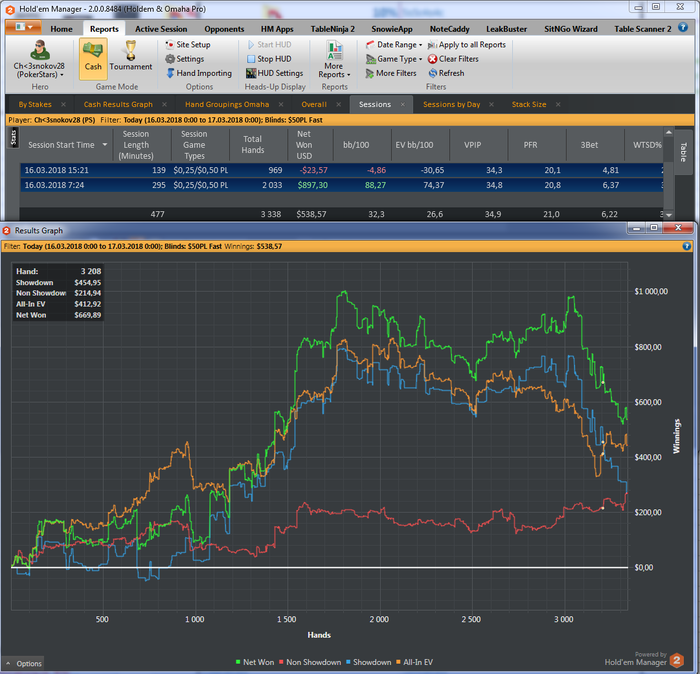Close the Stack Size report tab
This screenshot has height=674, width=700.
[558, 104]
